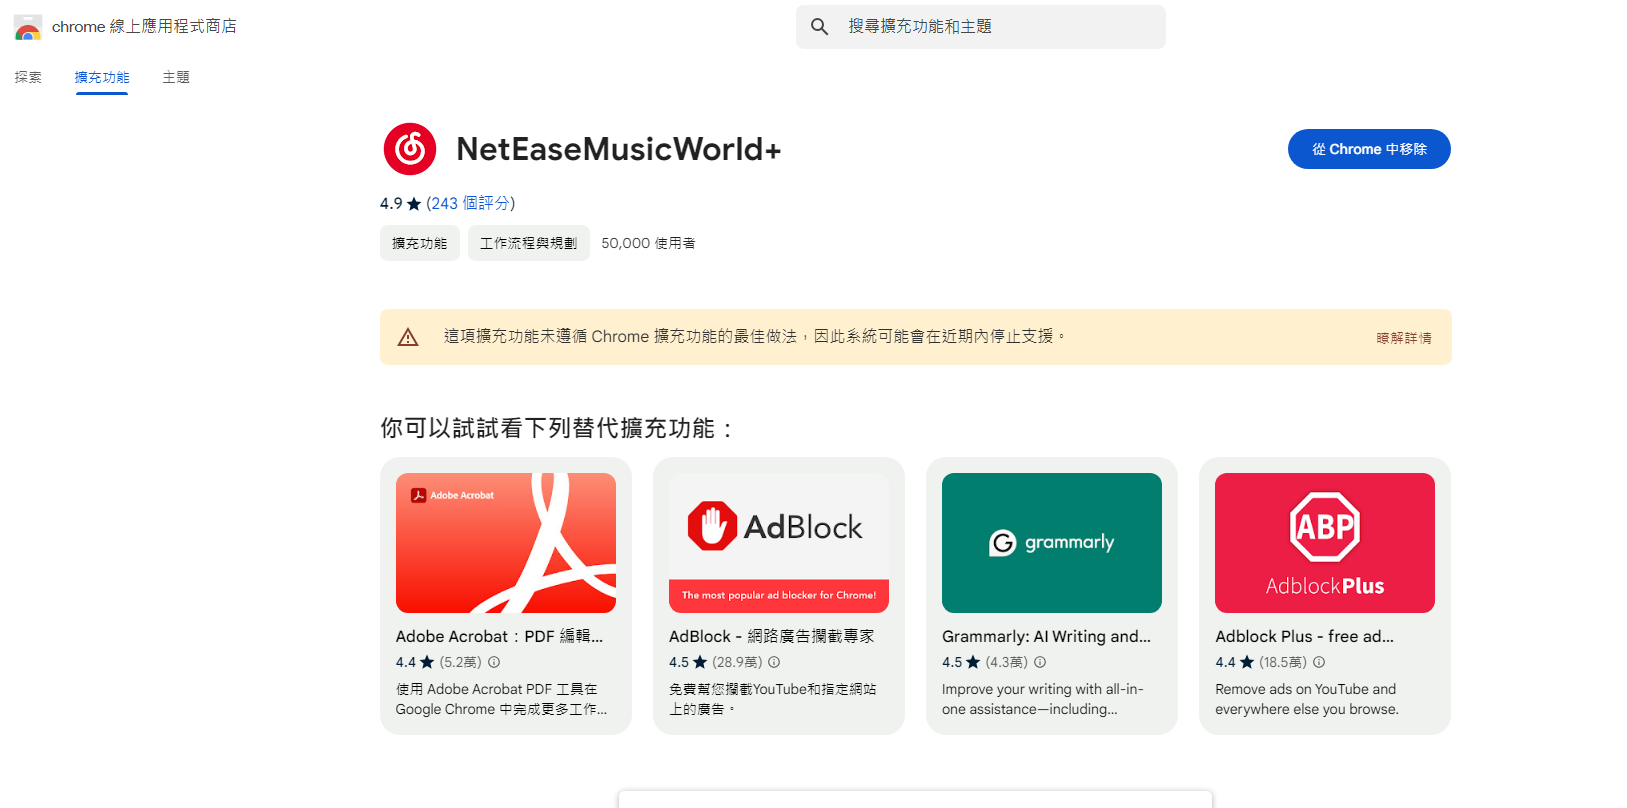
Task: Open the Adblock Plus extension thumbnail
Action: (x=1325, y=543)
